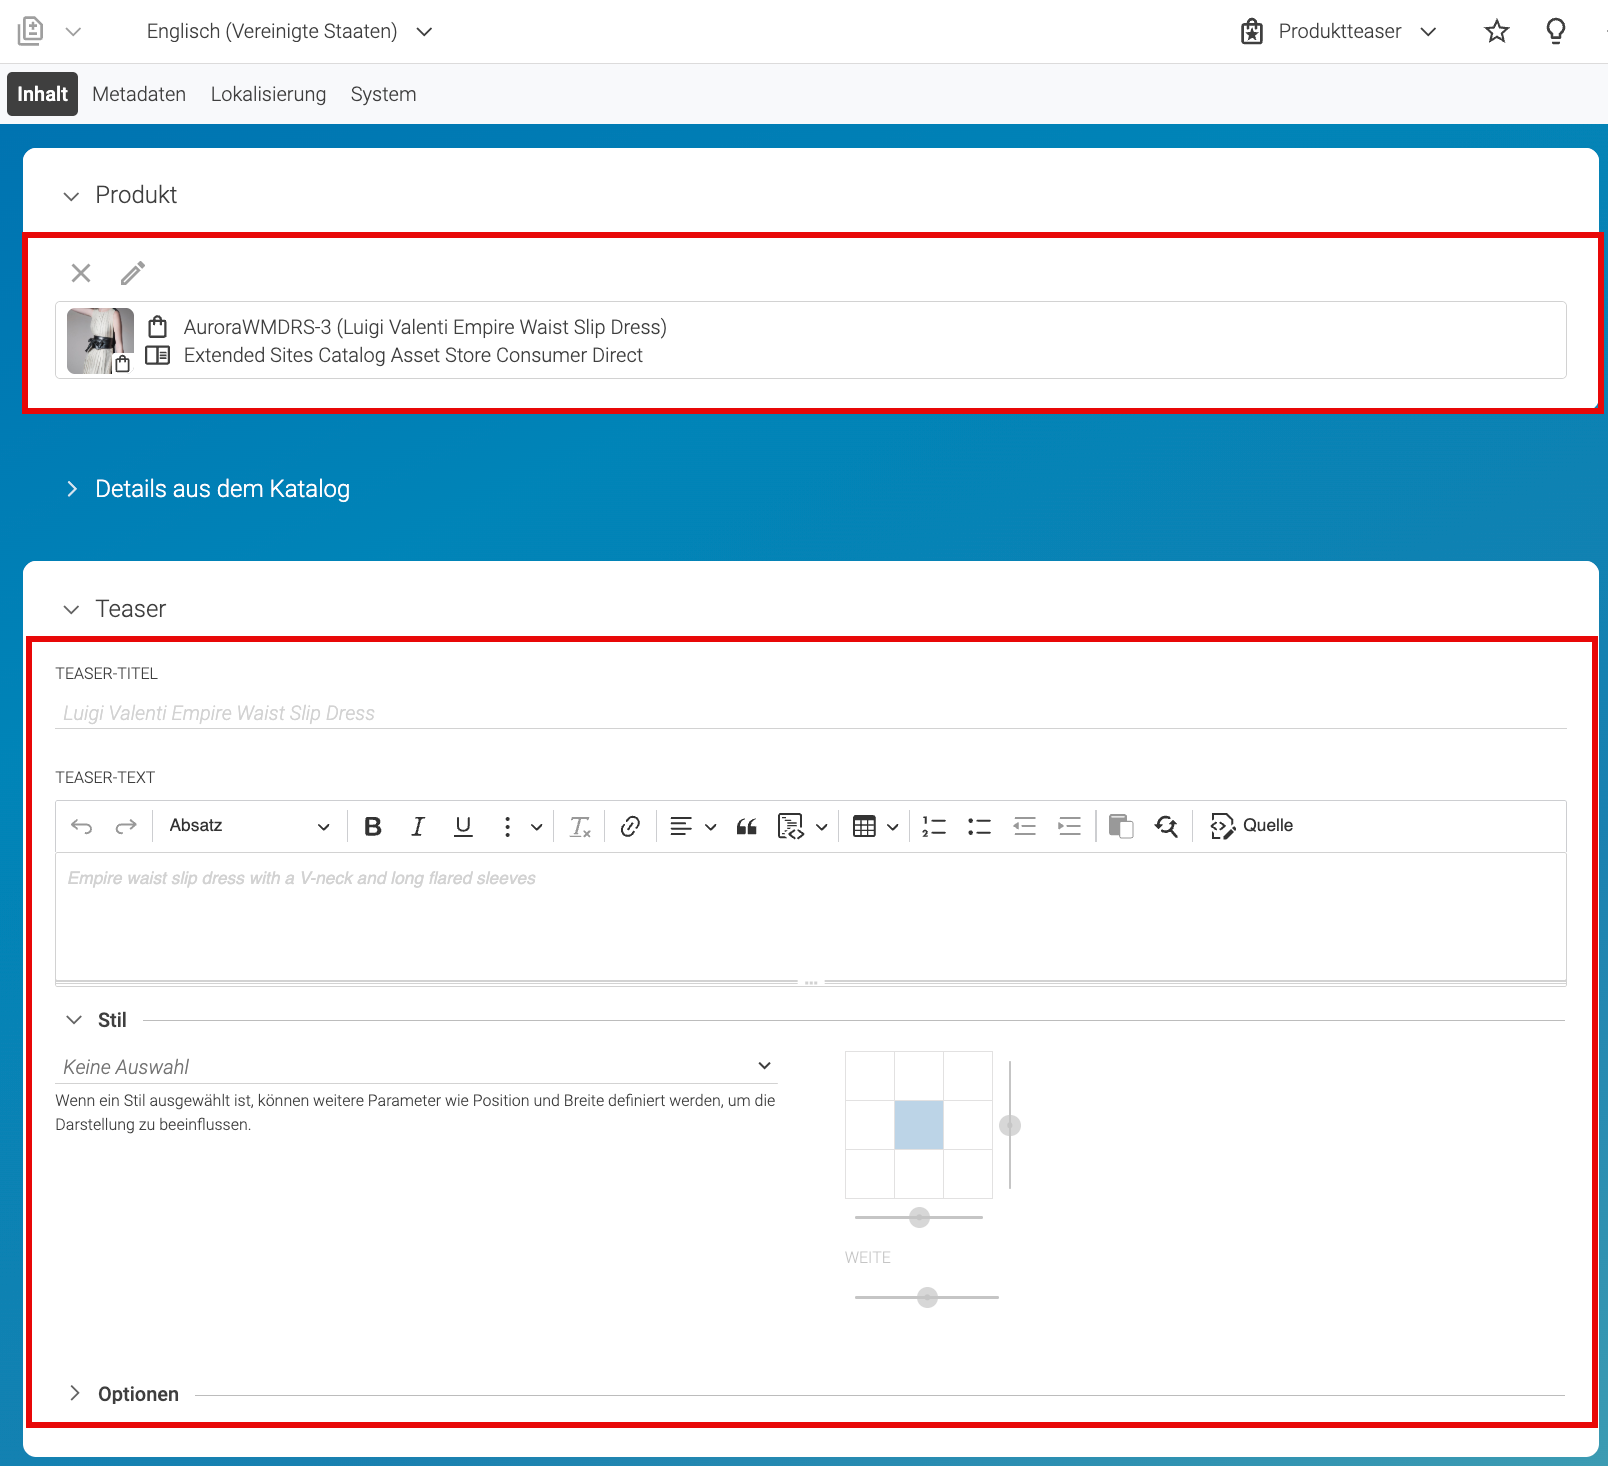
Task: Increase indent in teaser text
Action: pos(1070,826)
